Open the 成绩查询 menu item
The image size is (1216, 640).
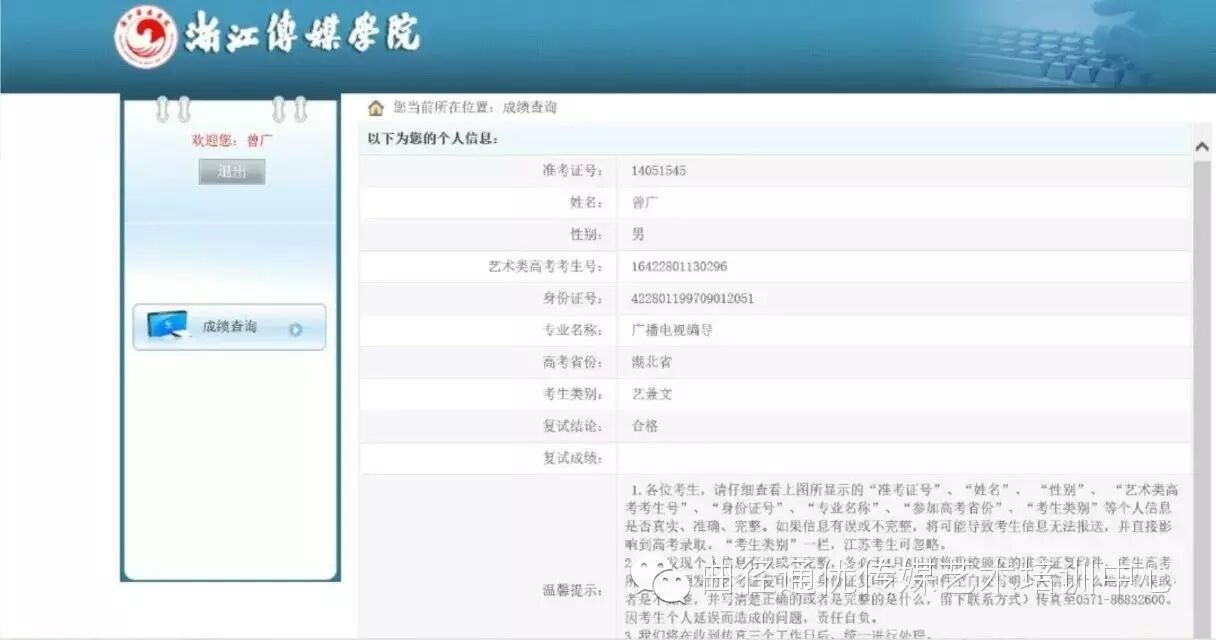click(x=229, y=327)
